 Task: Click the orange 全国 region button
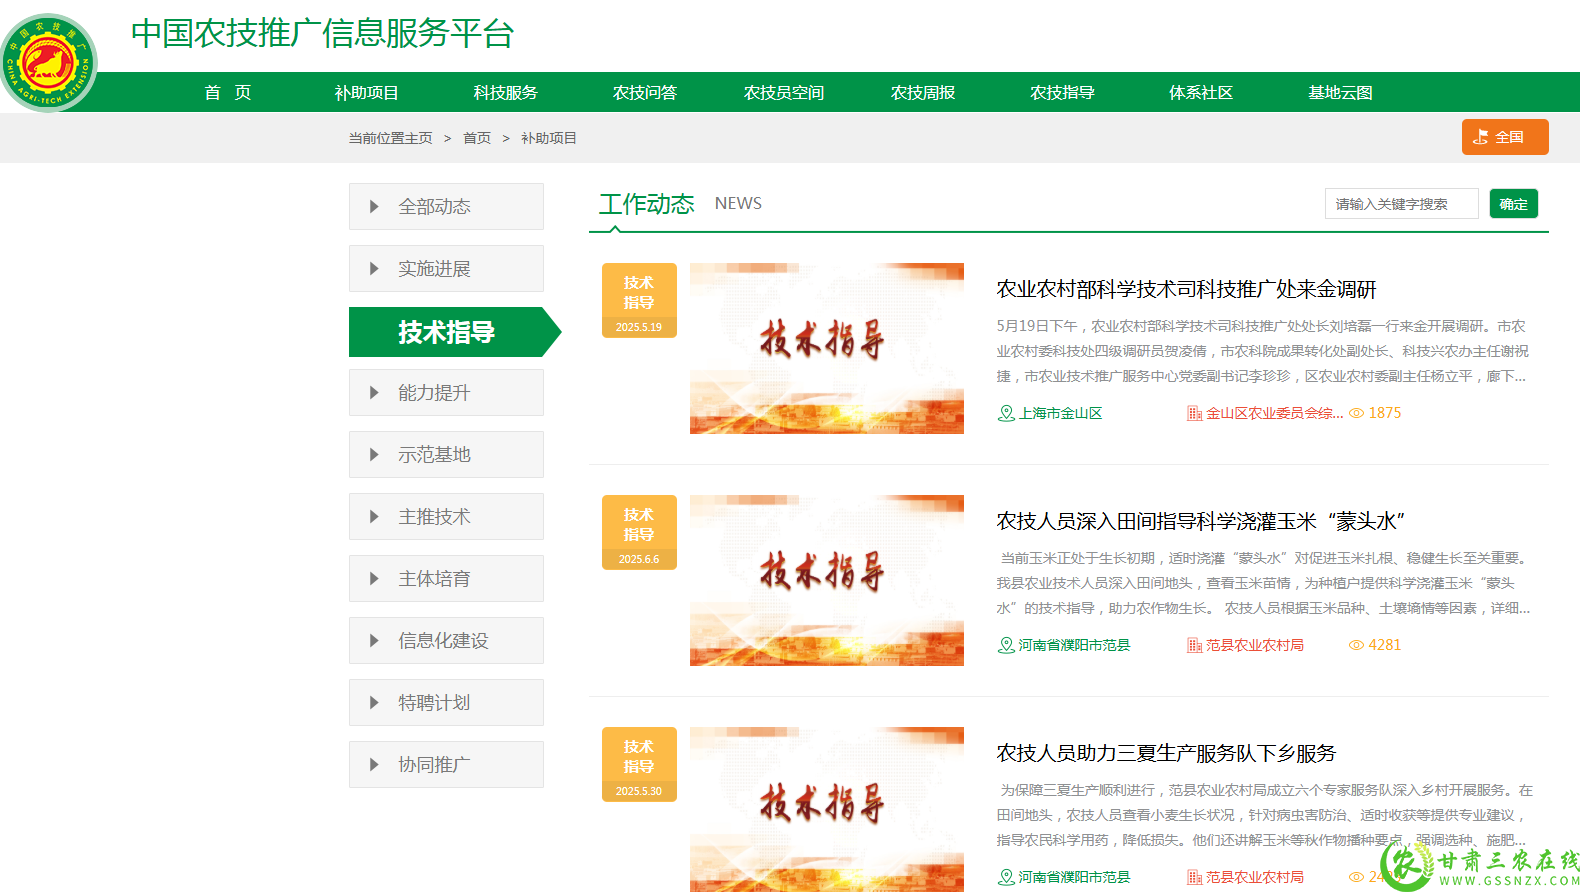[x=1505, y=137]
